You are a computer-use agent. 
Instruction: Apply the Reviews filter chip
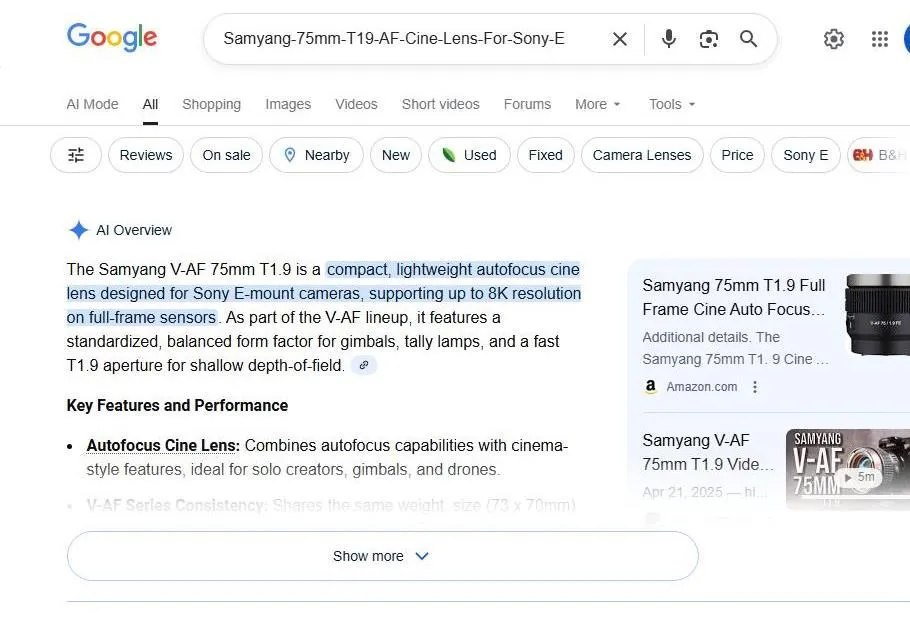click(146, 155)
